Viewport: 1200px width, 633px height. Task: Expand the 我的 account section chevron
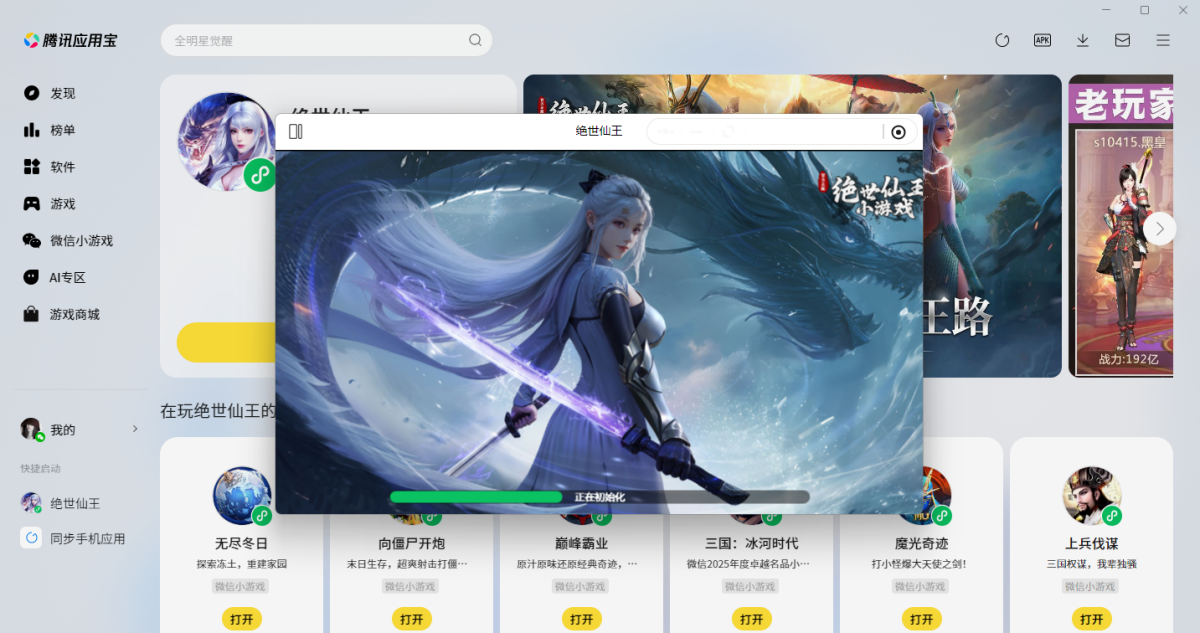pyautogui.click(x=135, y=427)
